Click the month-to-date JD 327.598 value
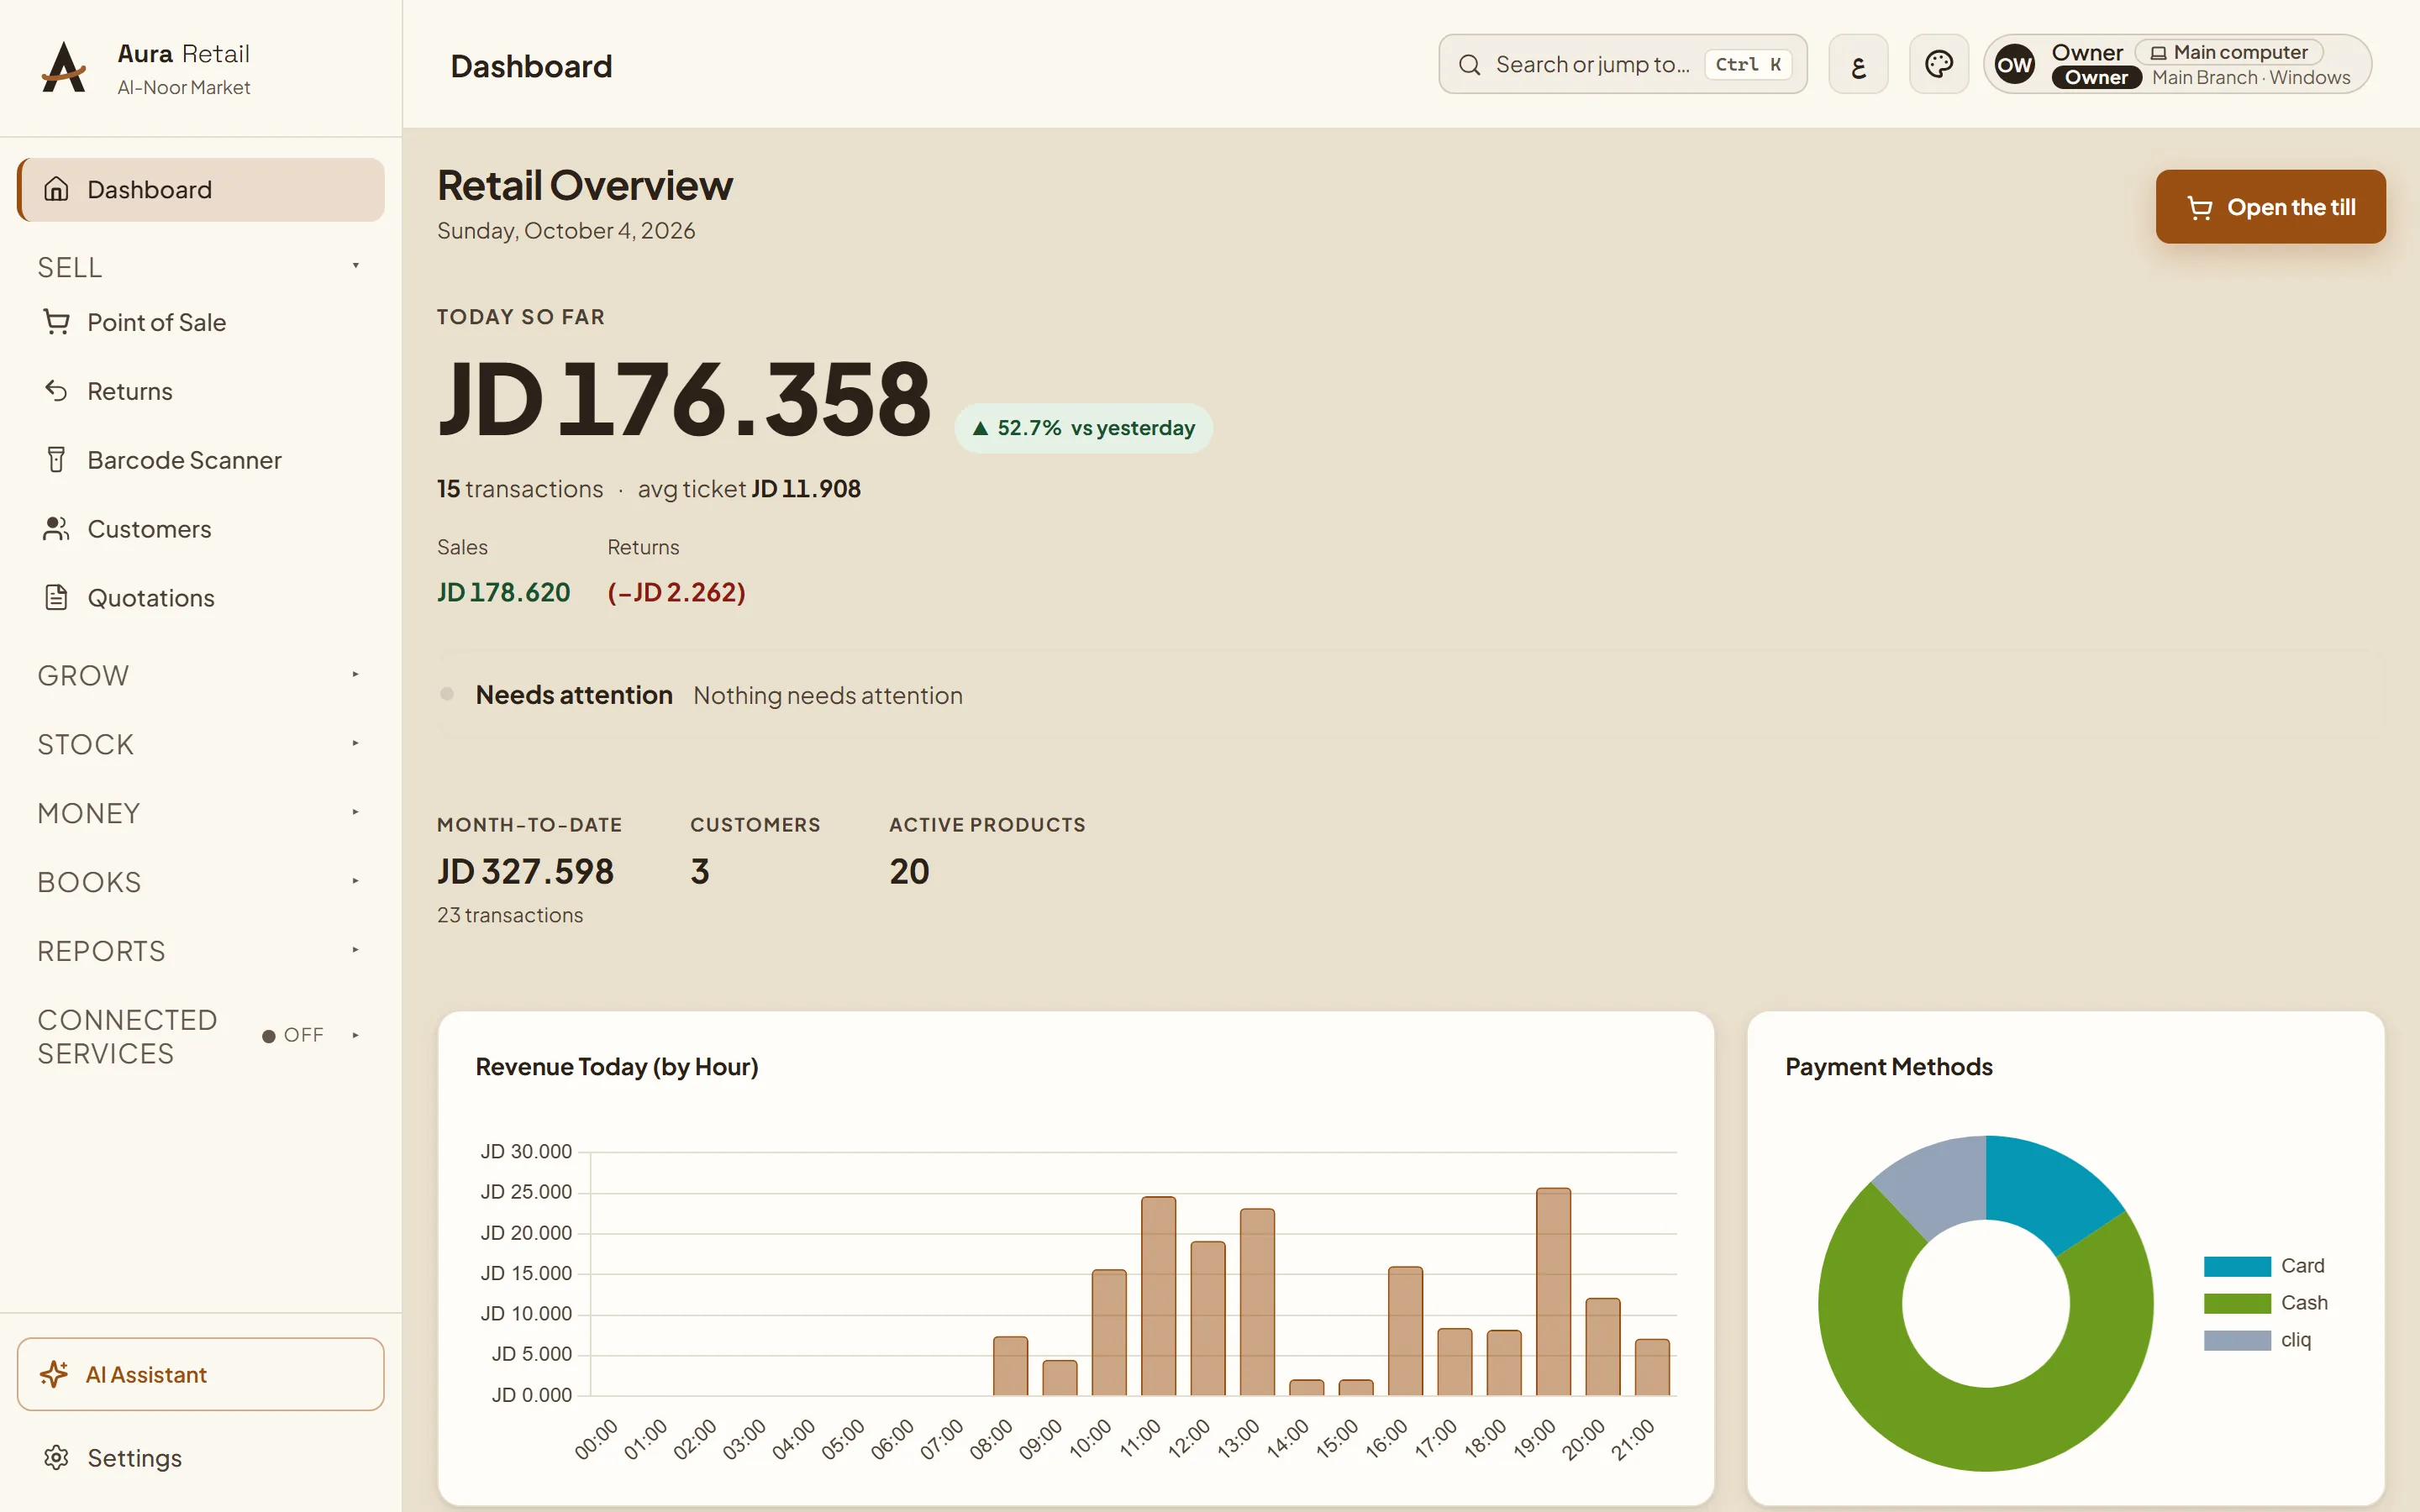2420x1512 pixels. (x=525, y=872)
